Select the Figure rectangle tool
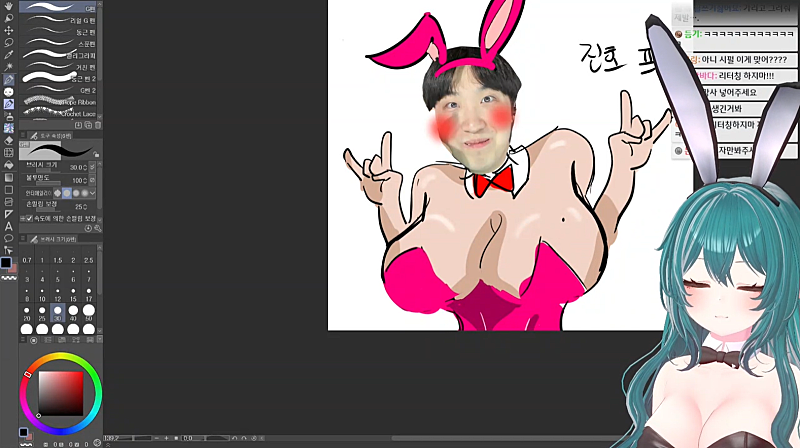The width and height of the screenshot is (800, 448). click(x=9, y=190)
